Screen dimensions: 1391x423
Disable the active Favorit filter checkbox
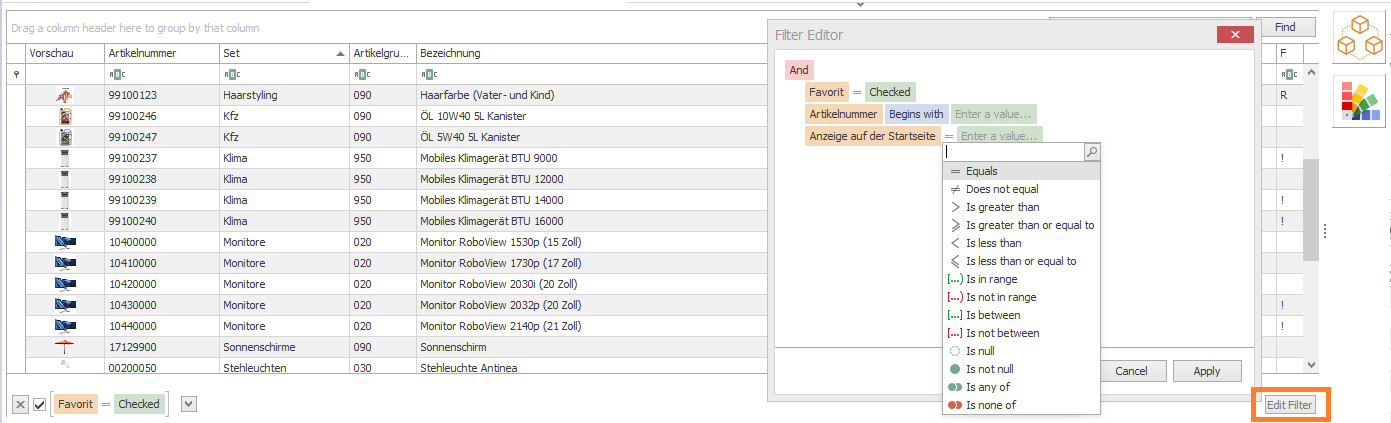(x=40, y=404)
